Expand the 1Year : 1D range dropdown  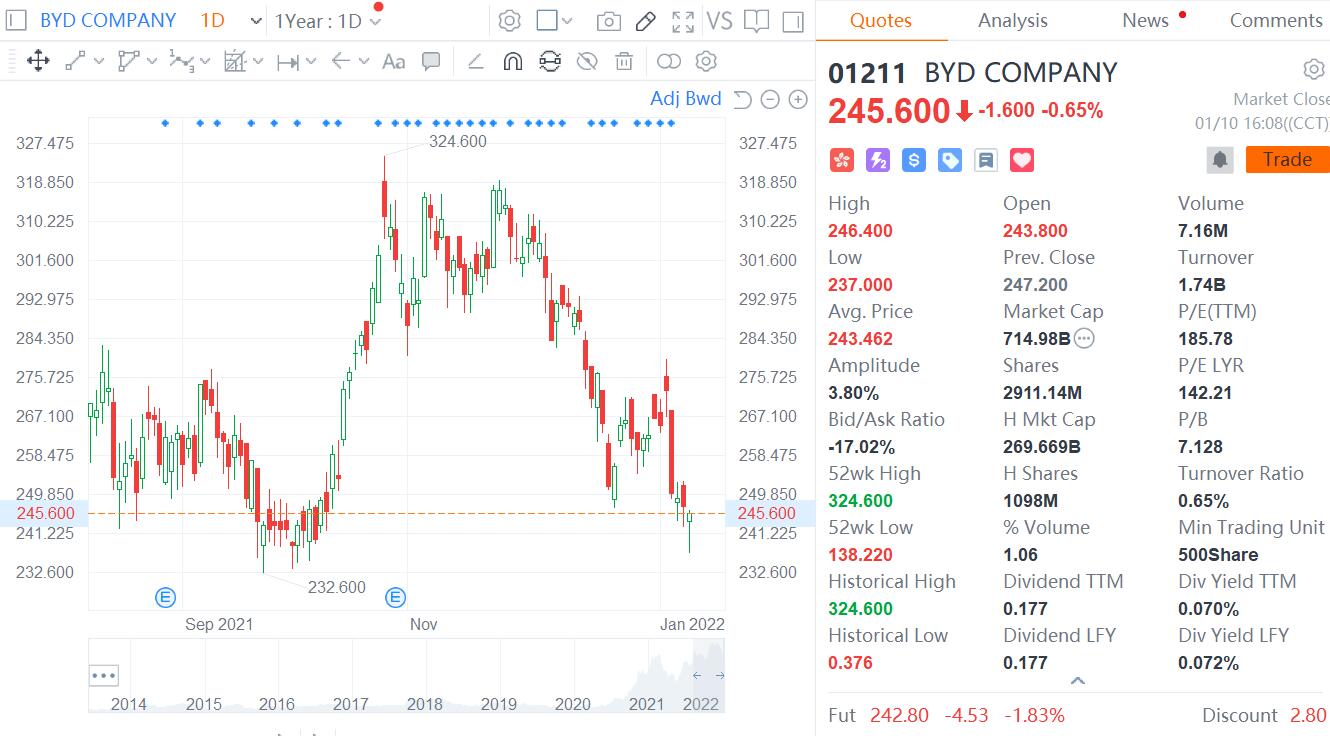[x=376, y=22]
